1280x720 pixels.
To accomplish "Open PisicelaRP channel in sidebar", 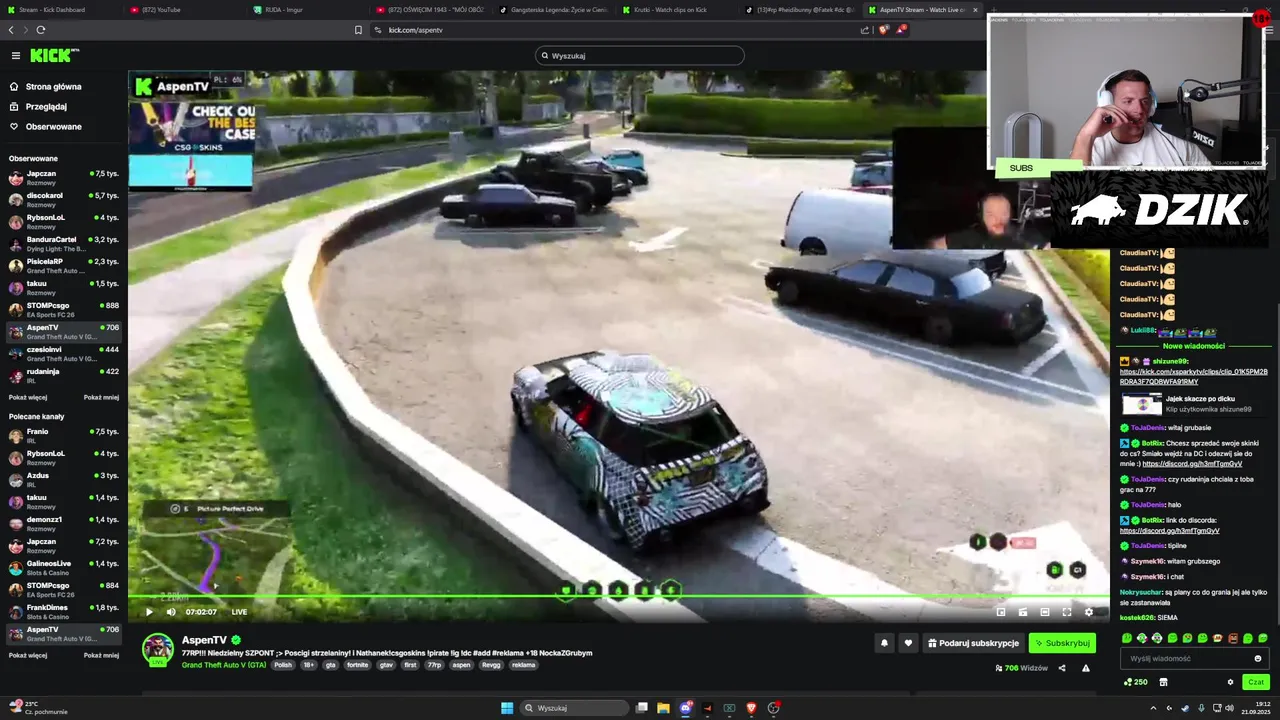I will click(x=64, y=266).
